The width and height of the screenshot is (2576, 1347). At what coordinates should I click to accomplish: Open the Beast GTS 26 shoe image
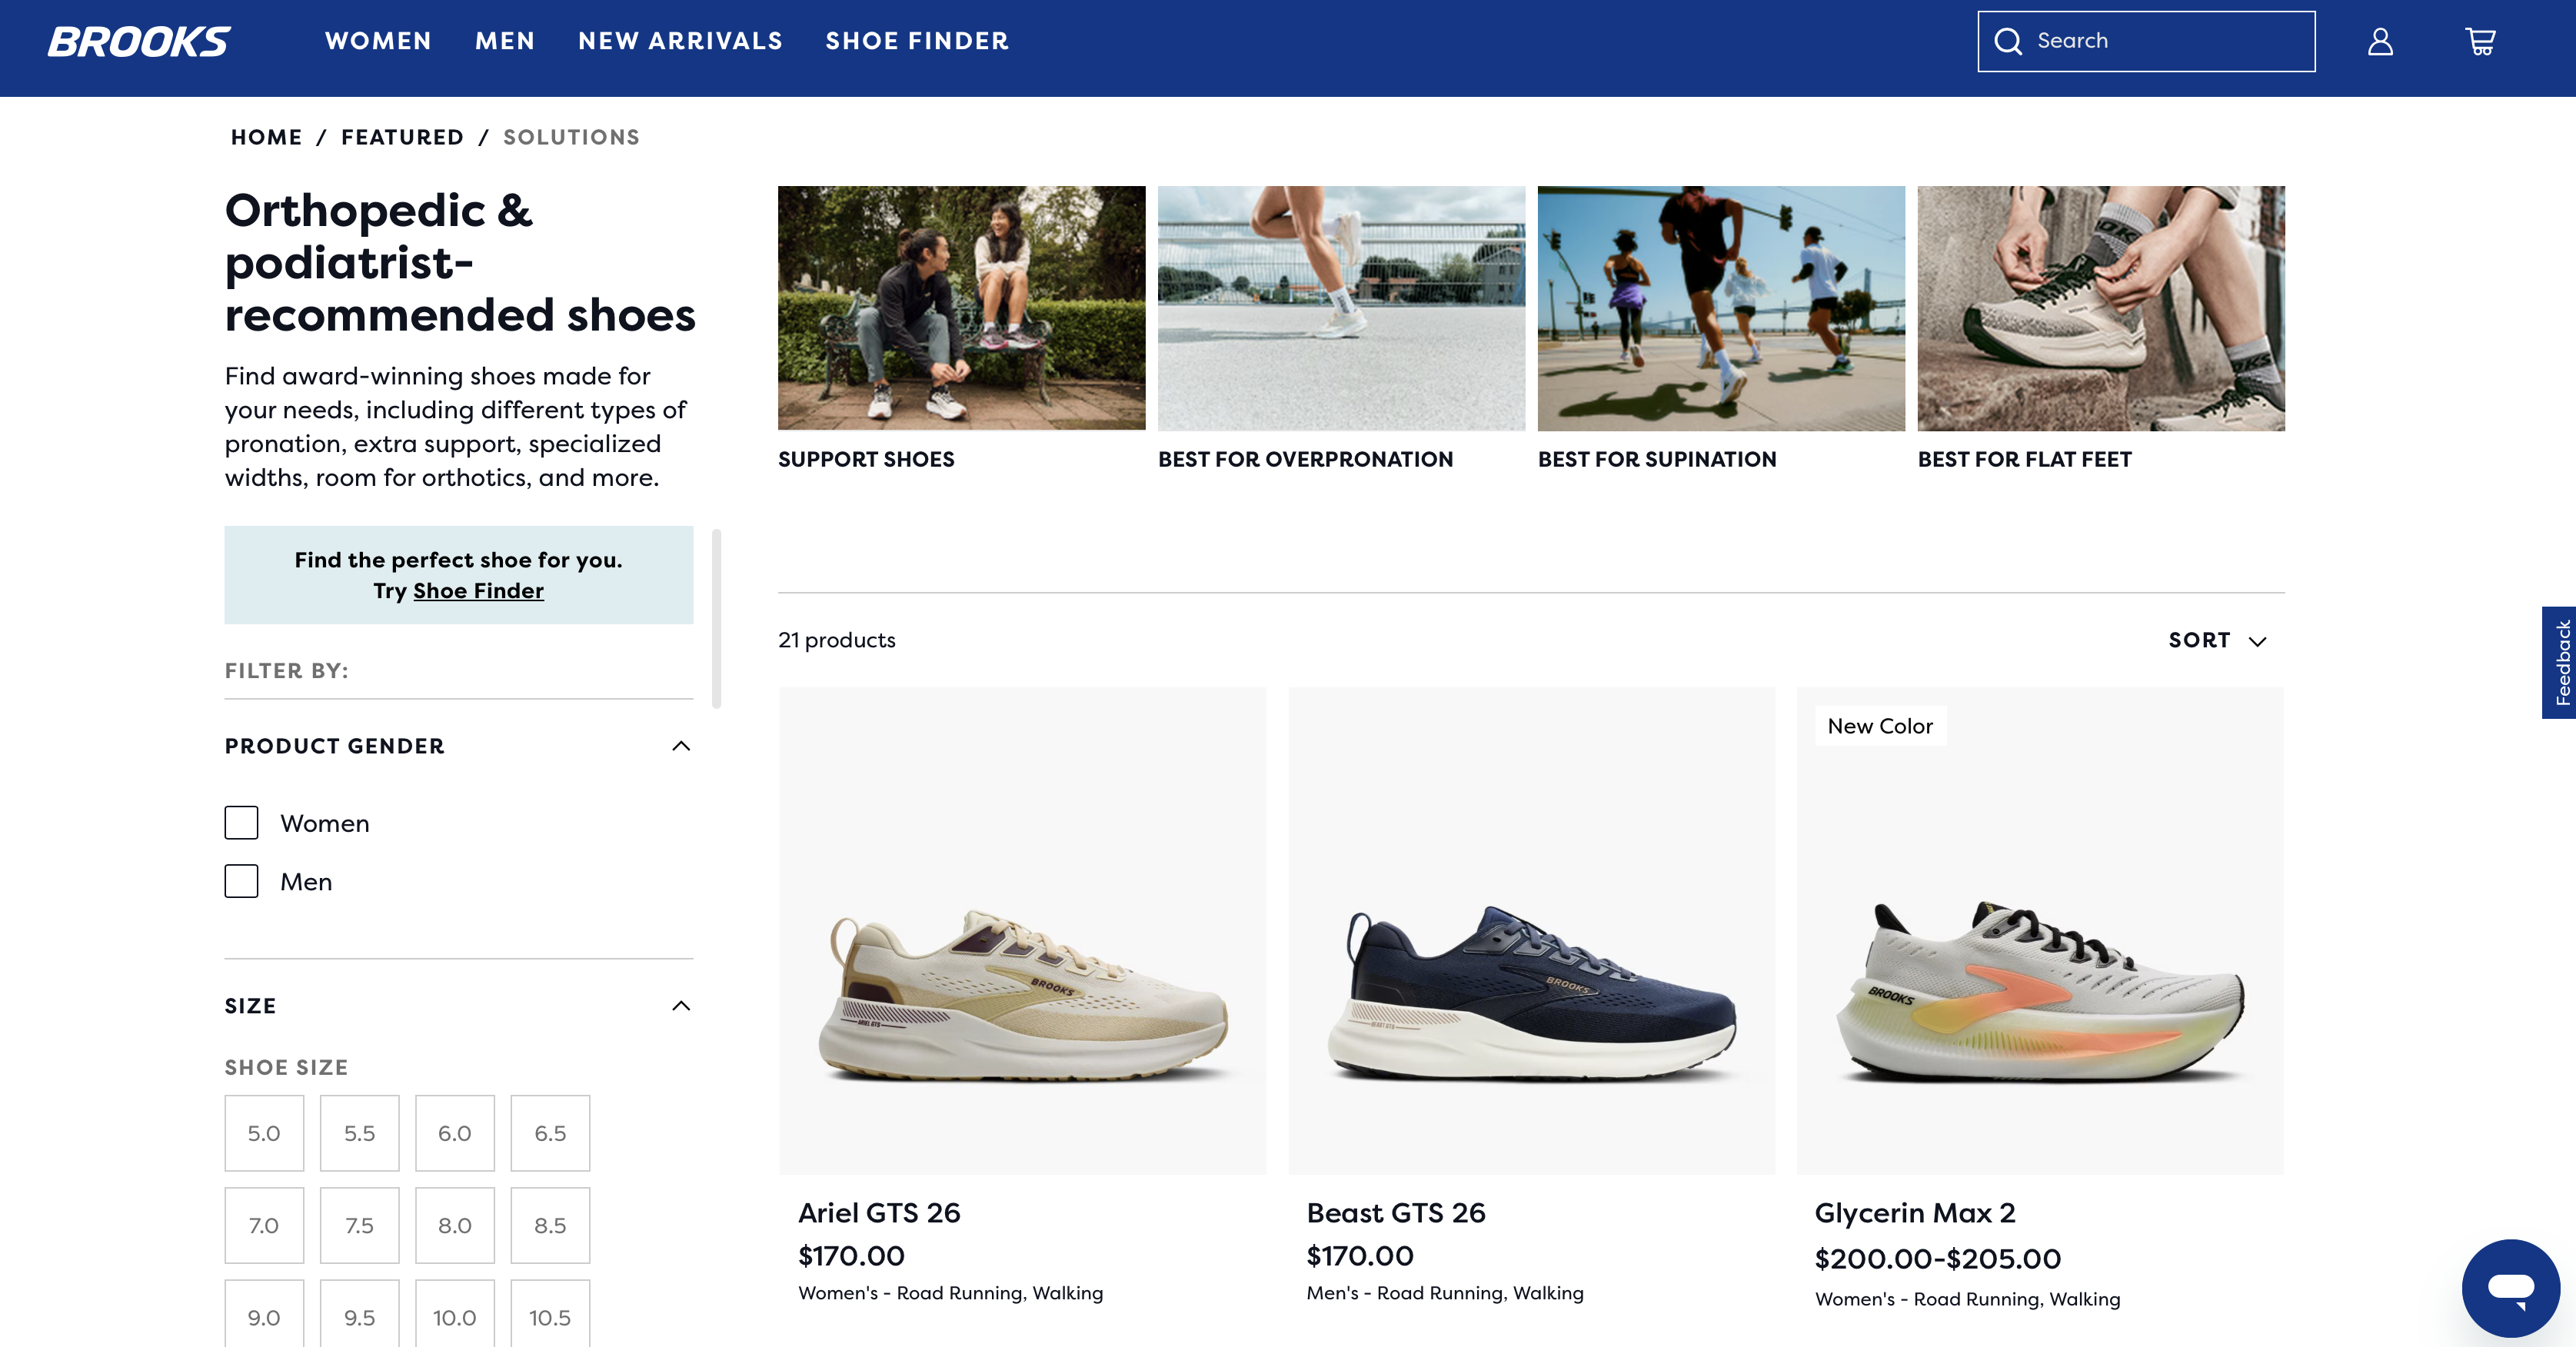click(x=1531, y=930)
